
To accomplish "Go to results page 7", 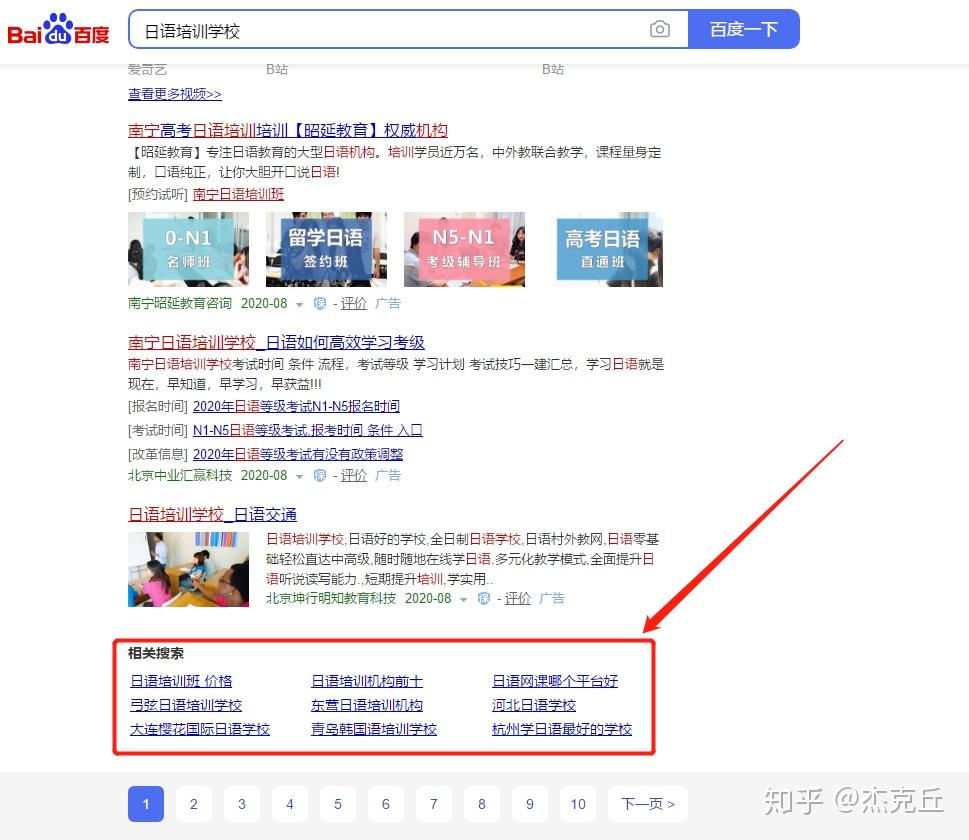I will 434,804.
